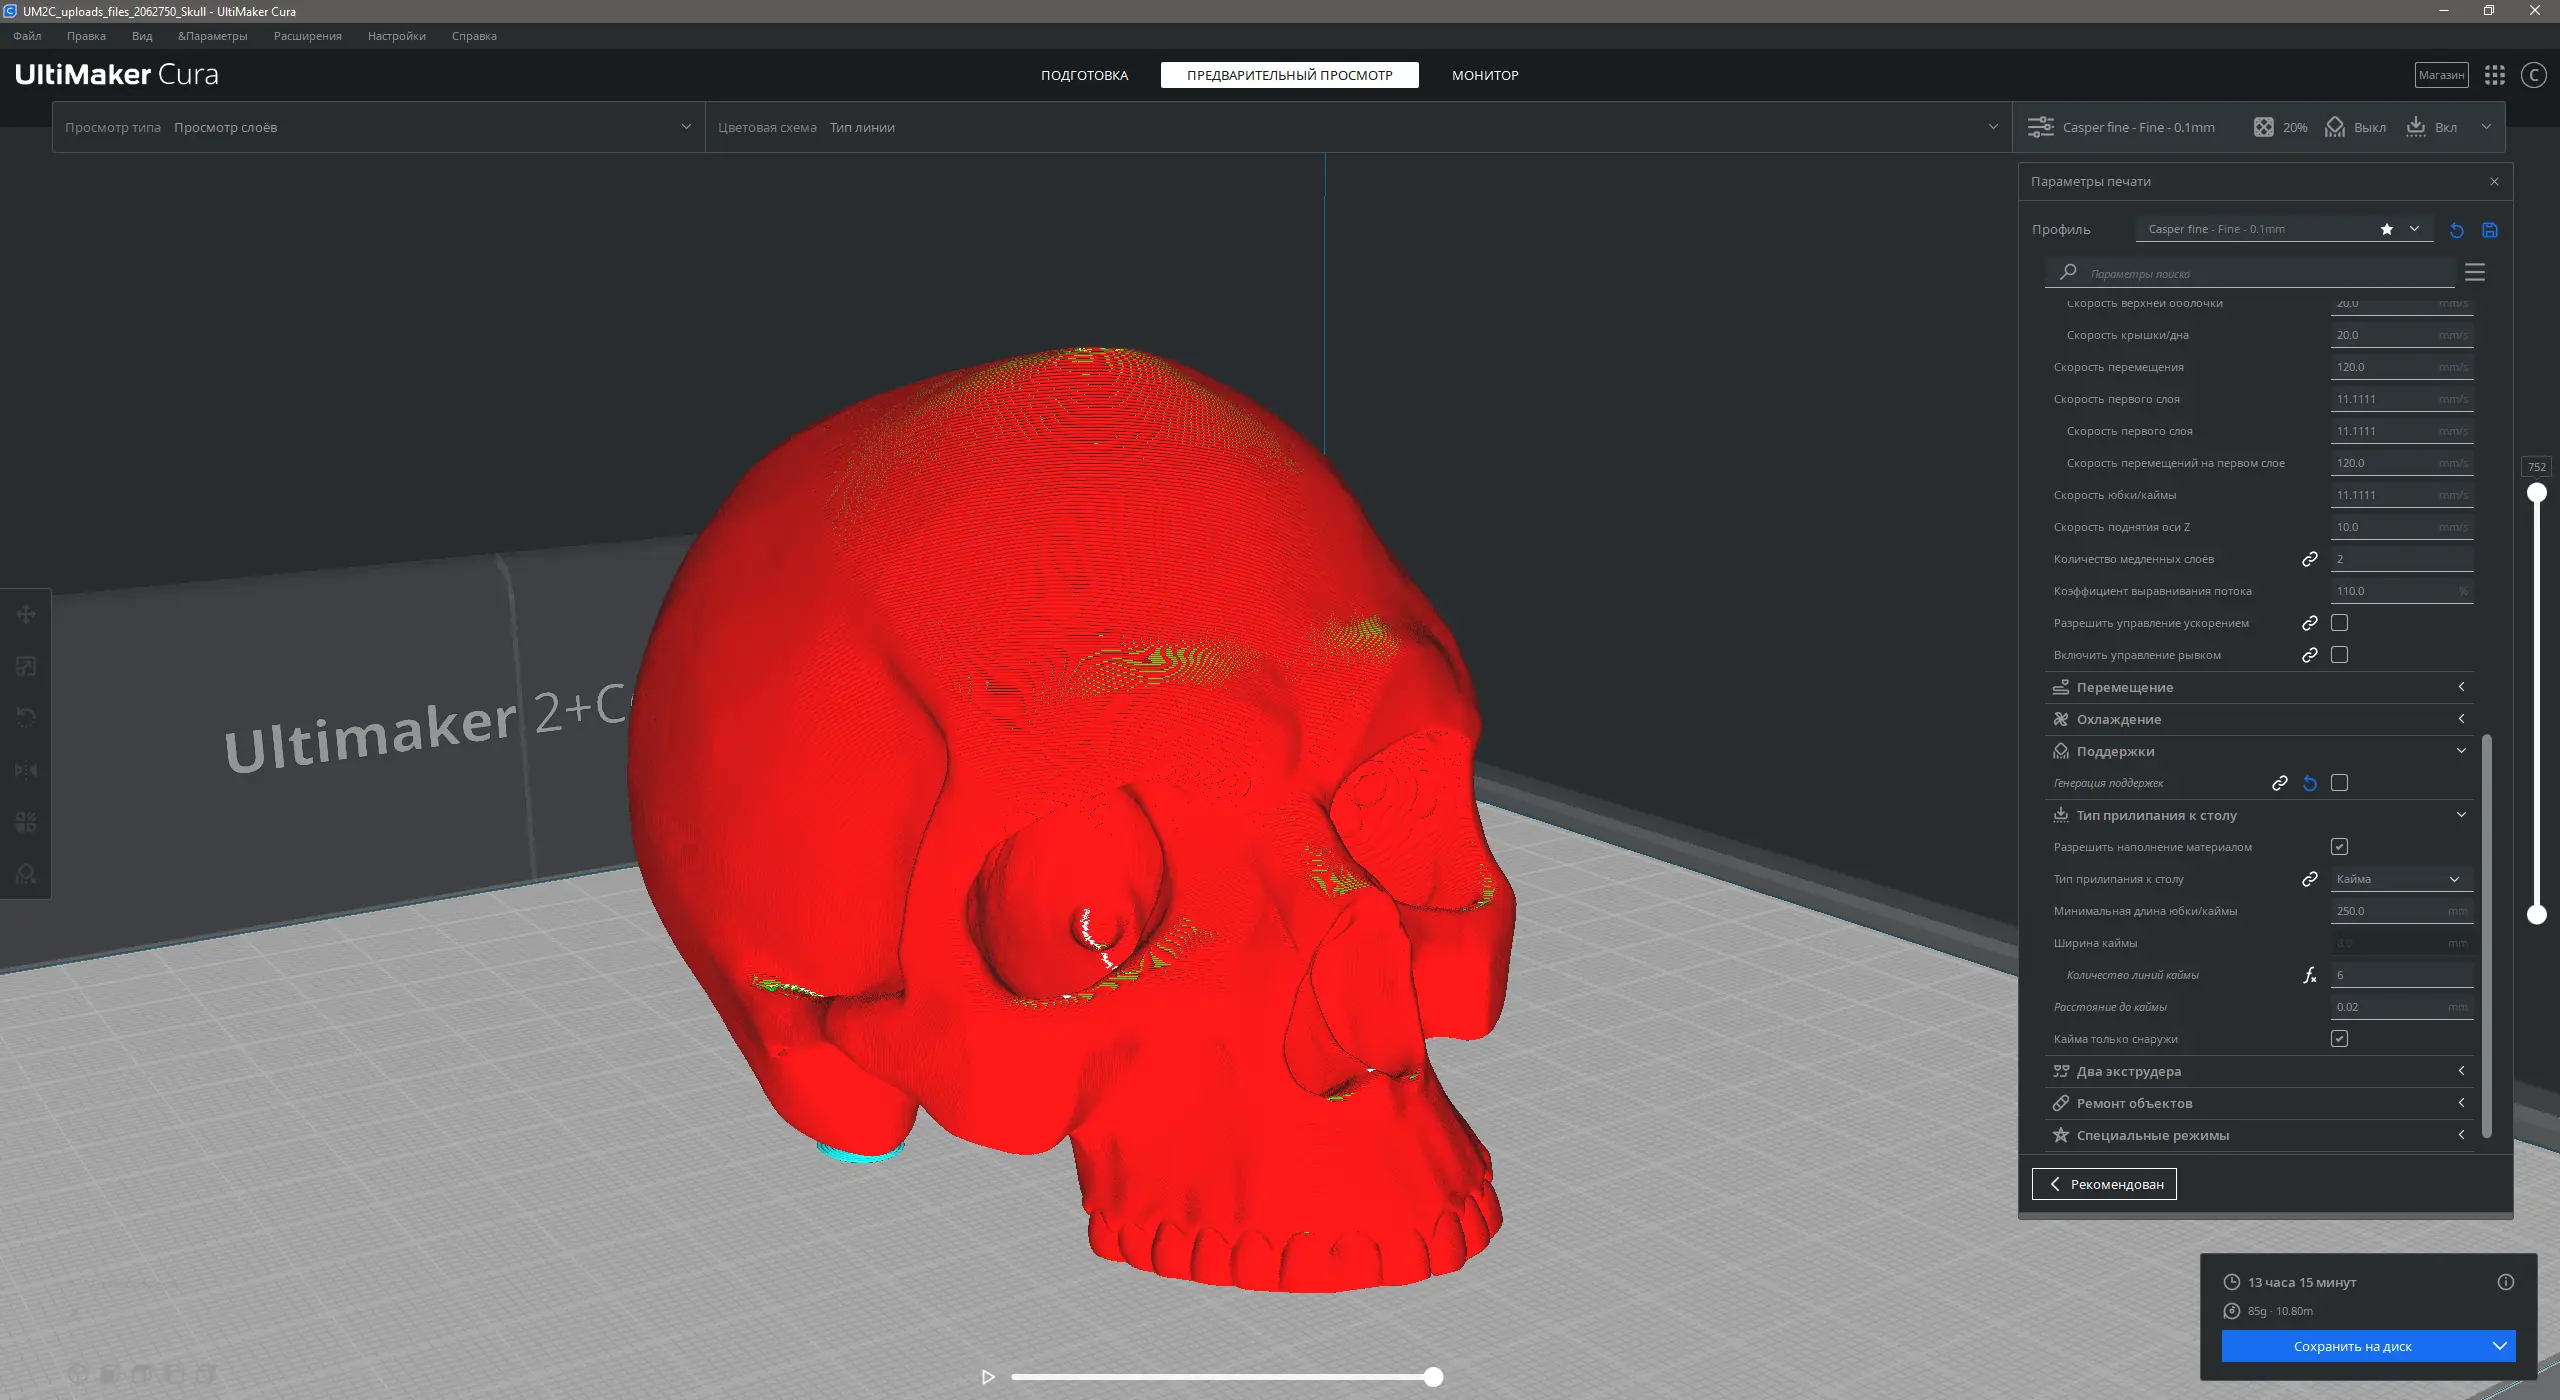The width and height of the screenshot is (2560, 1400).
Task: Click the top layer slider handle
Action: [x=2537, y=492]
